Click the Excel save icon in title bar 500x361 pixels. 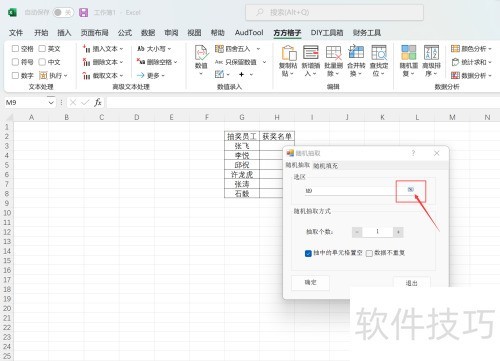coord(84,13)
